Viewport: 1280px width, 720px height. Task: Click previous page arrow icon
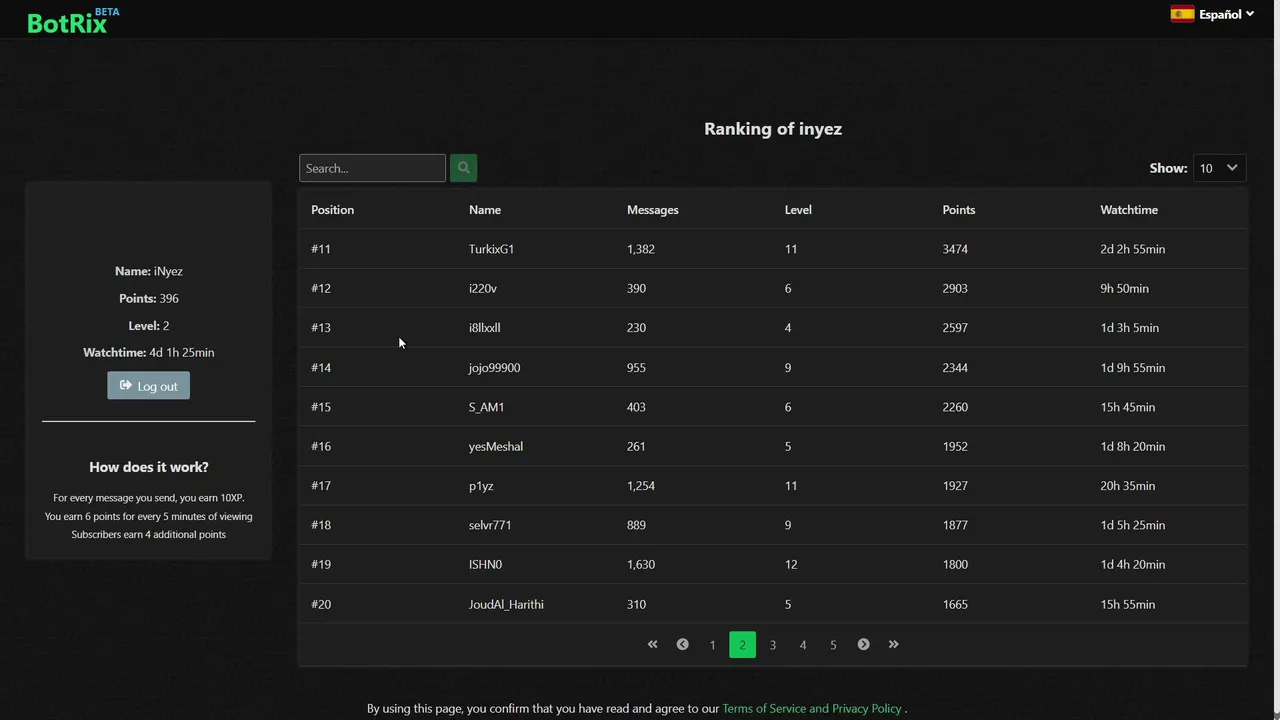pyautogui.click(x=683, y=645)
